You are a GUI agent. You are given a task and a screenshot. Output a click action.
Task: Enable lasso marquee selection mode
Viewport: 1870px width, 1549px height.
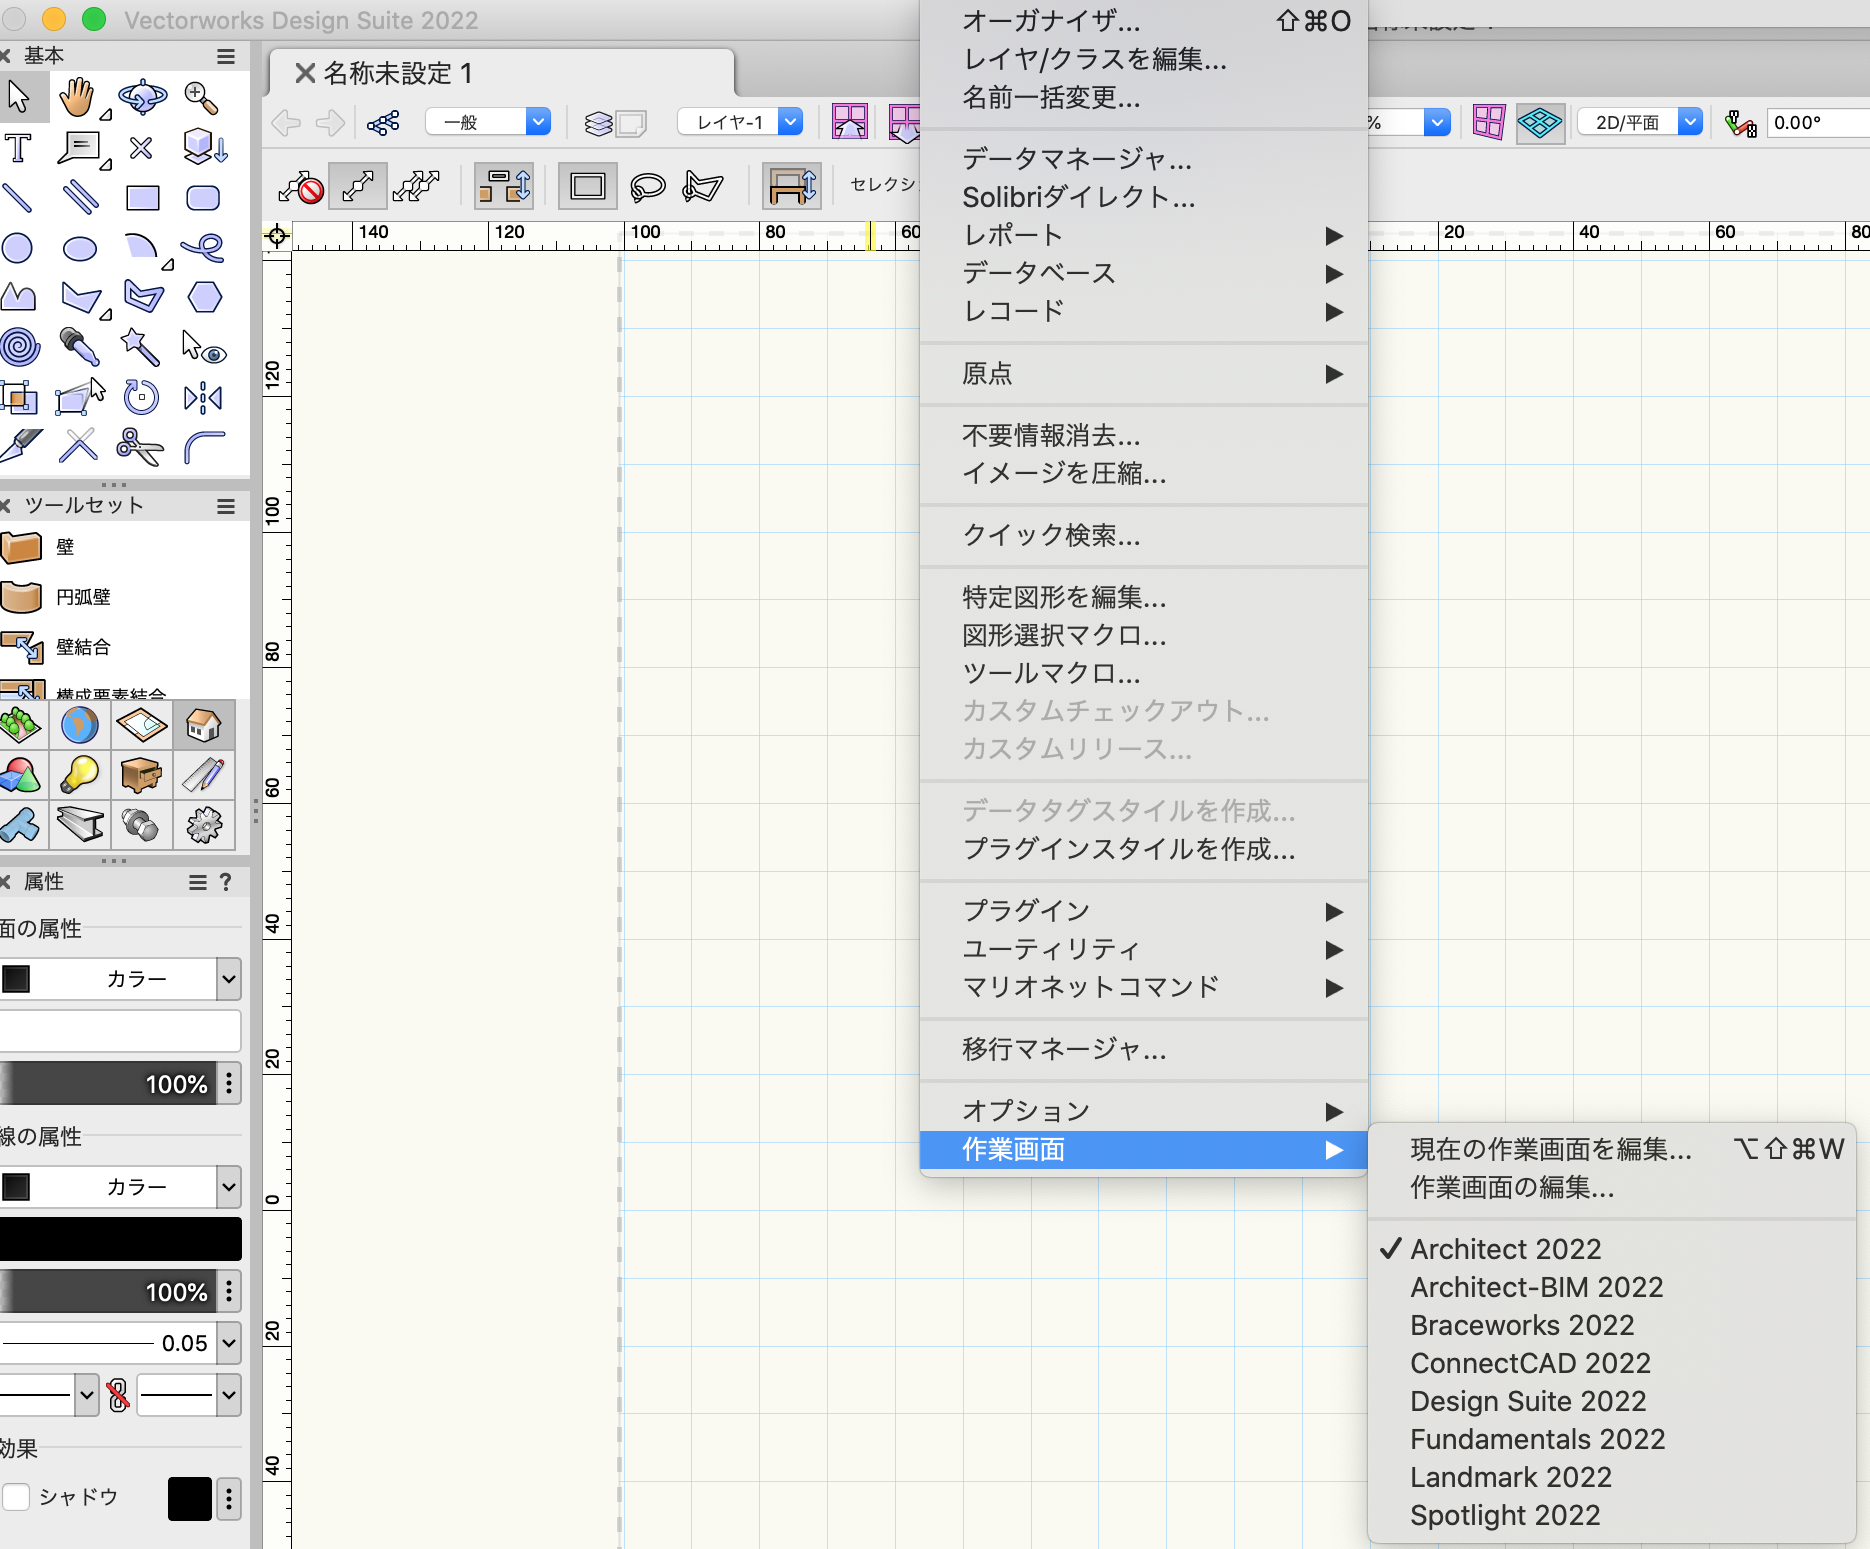point(647,187)
